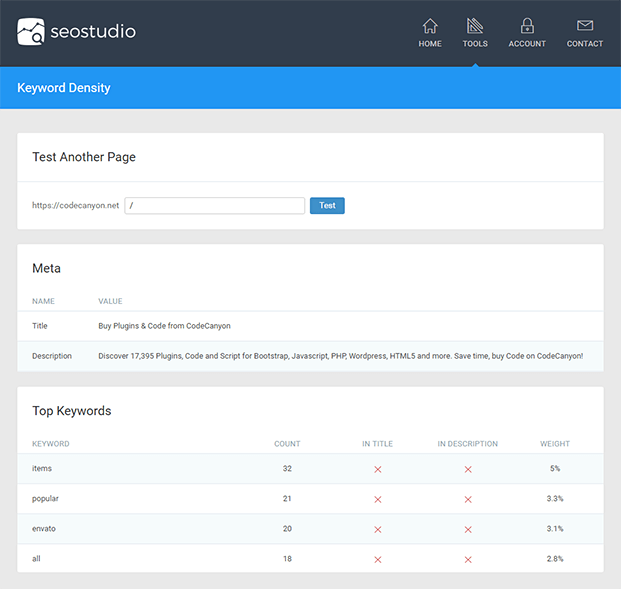Click the weight value 2.8%

click(x=555, y=559)
